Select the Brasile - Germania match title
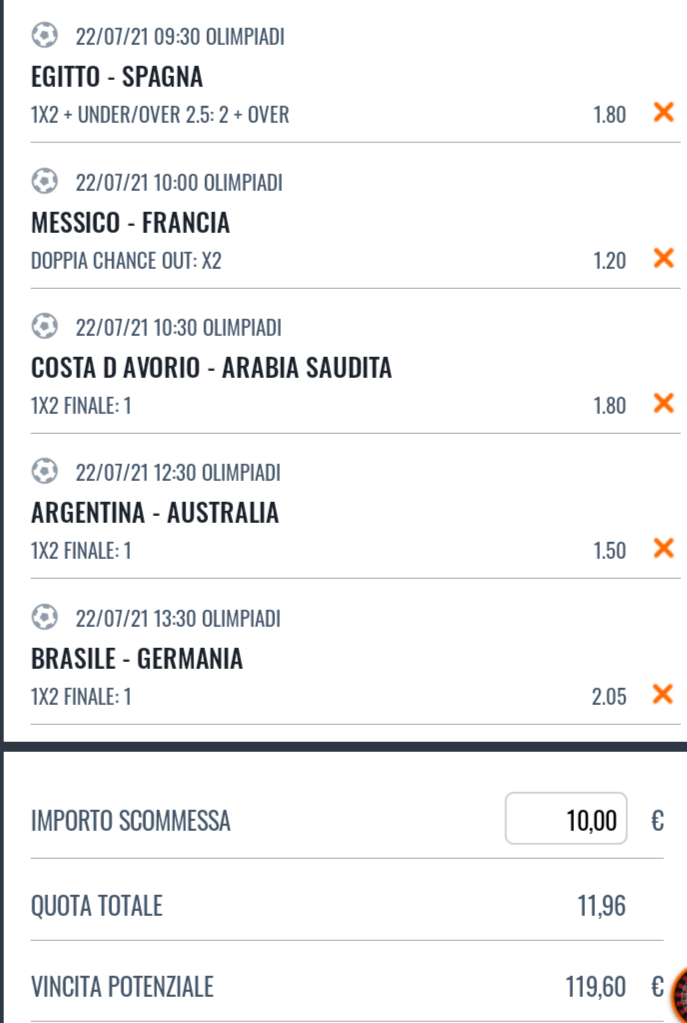 click(137, 659)
